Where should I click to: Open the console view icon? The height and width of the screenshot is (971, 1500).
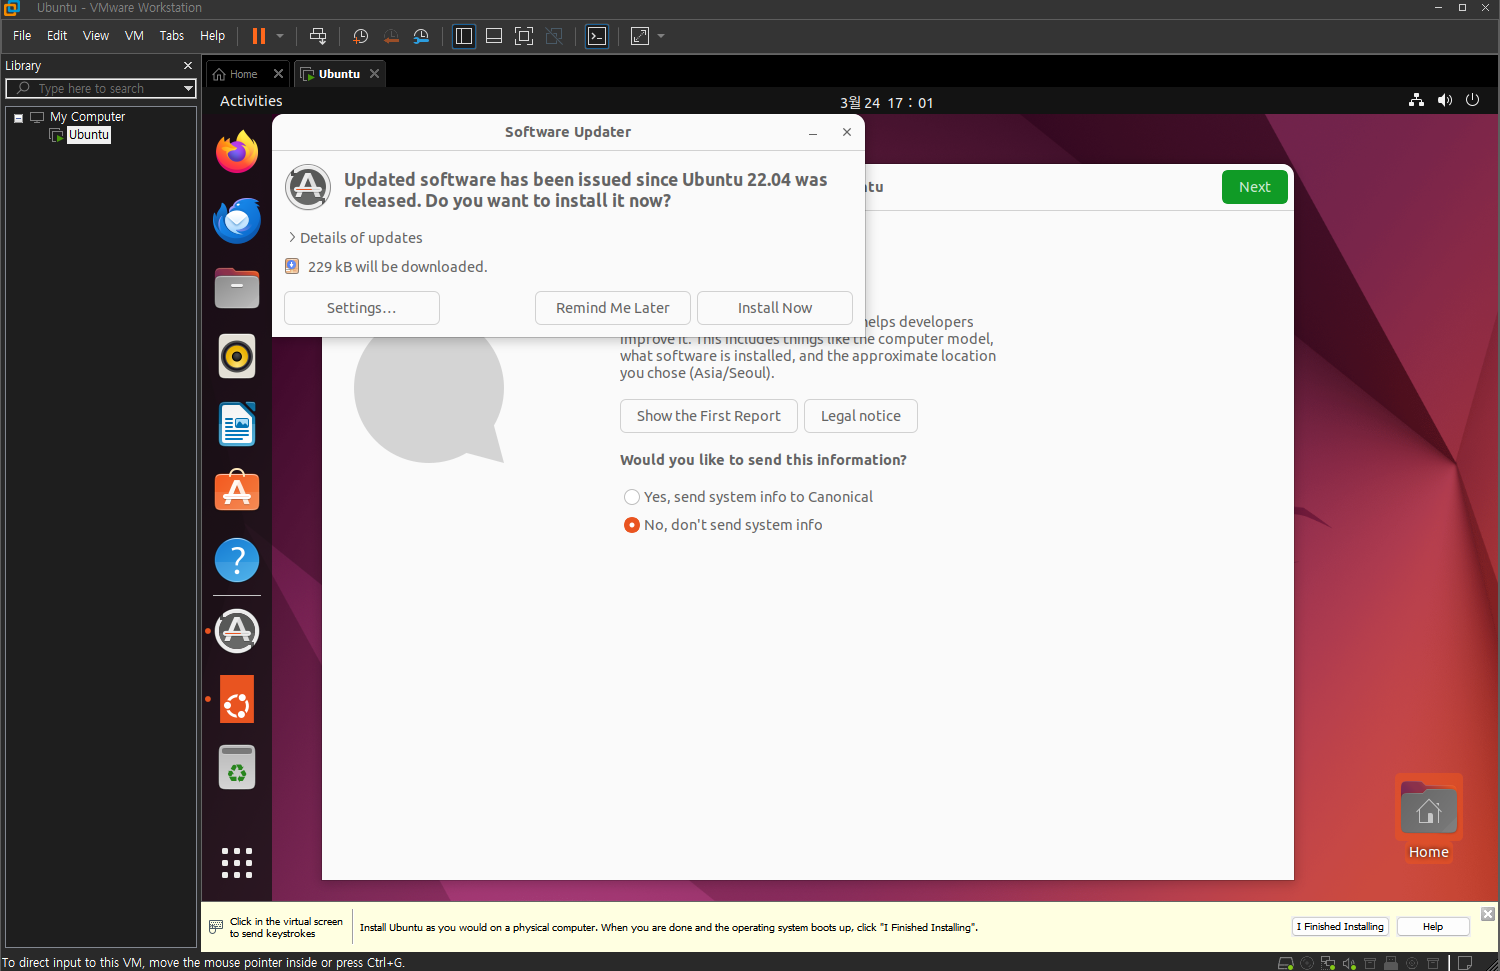[x=597, y=36]
